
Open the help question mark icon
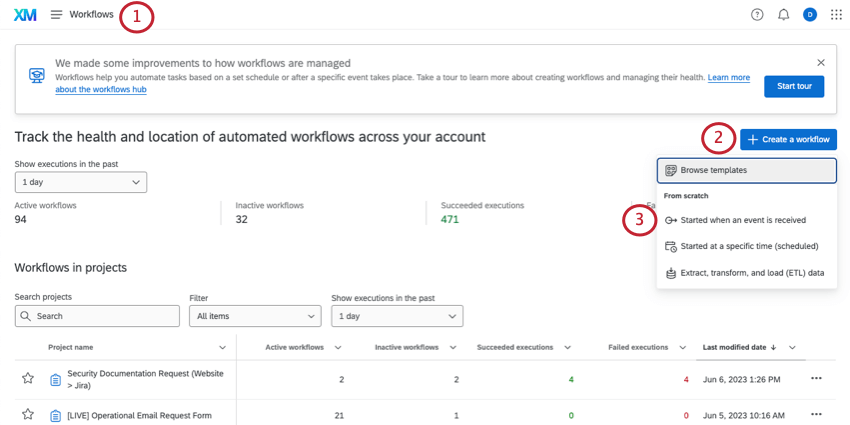coord(757,15)
